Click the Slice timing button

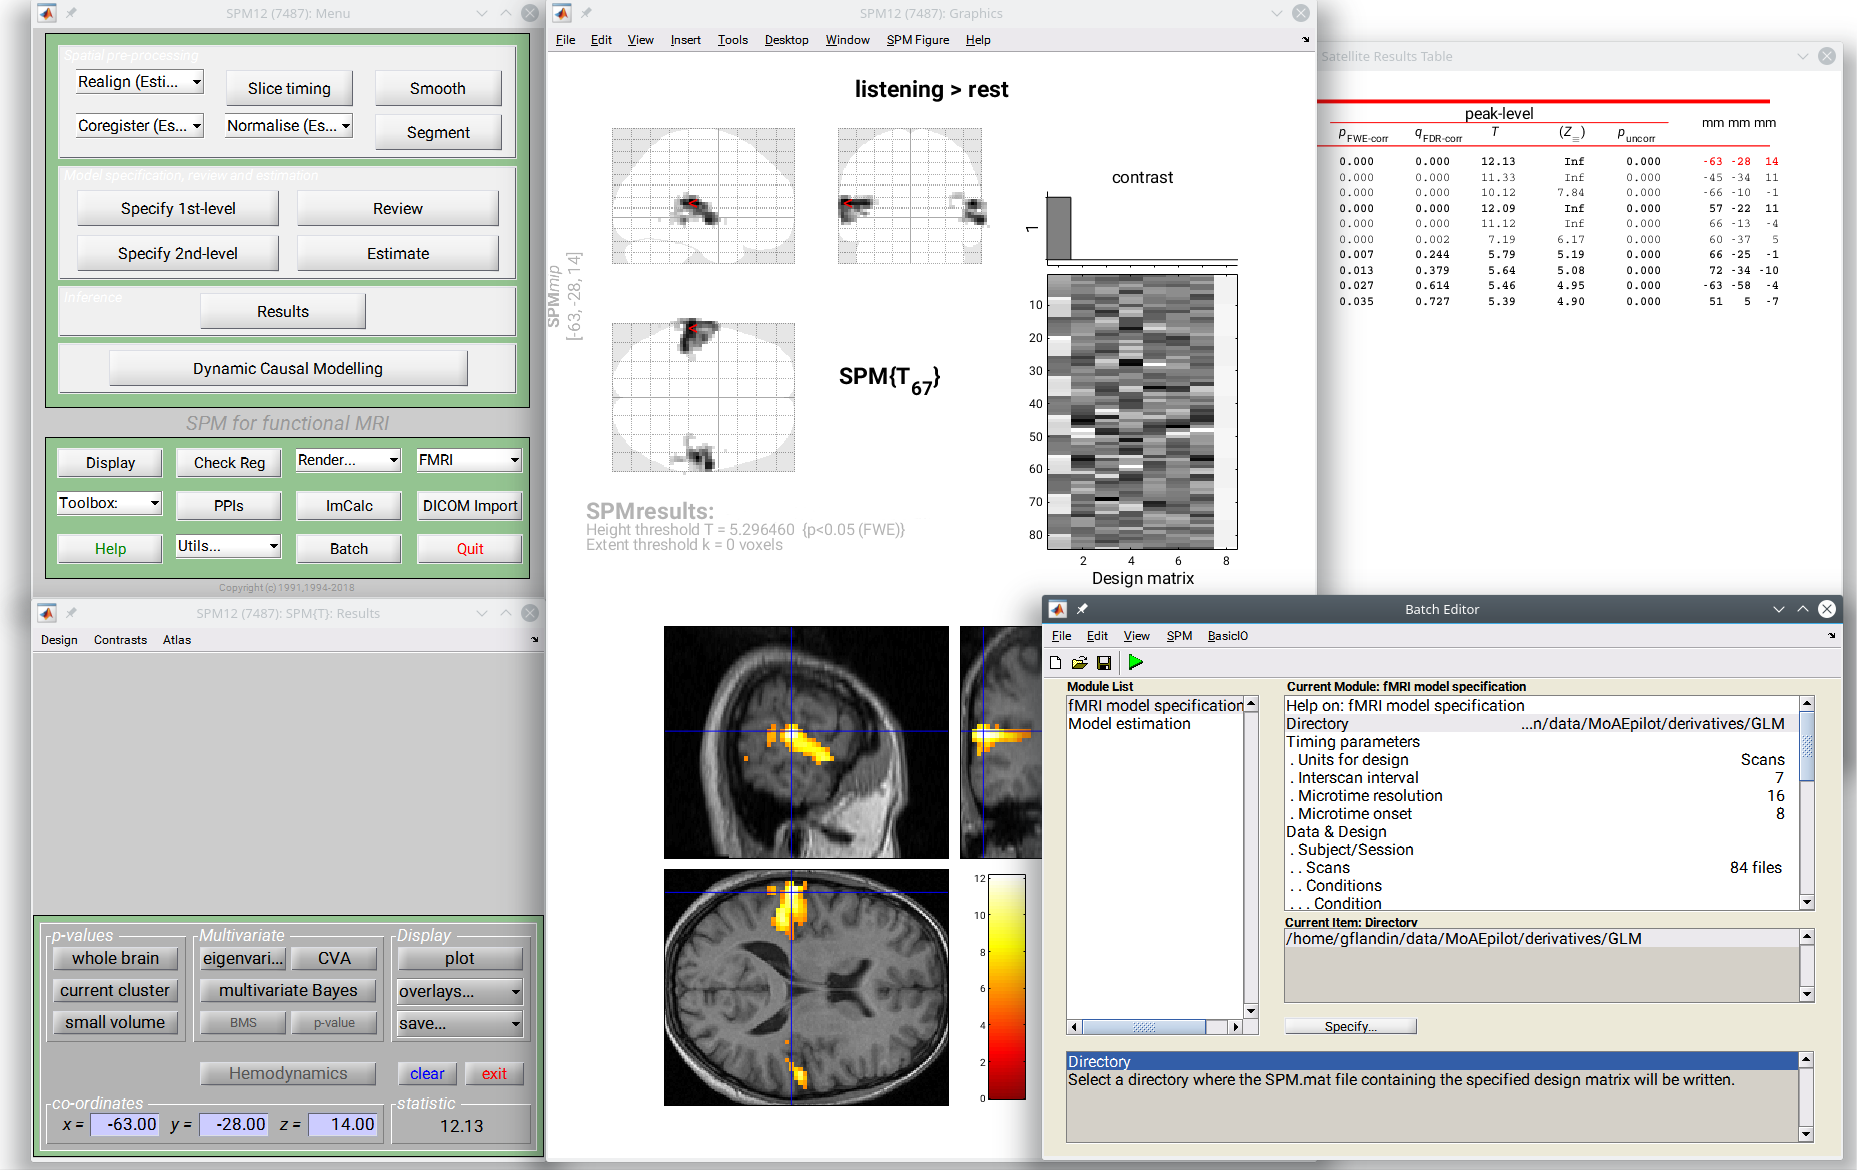click(289, 88)
